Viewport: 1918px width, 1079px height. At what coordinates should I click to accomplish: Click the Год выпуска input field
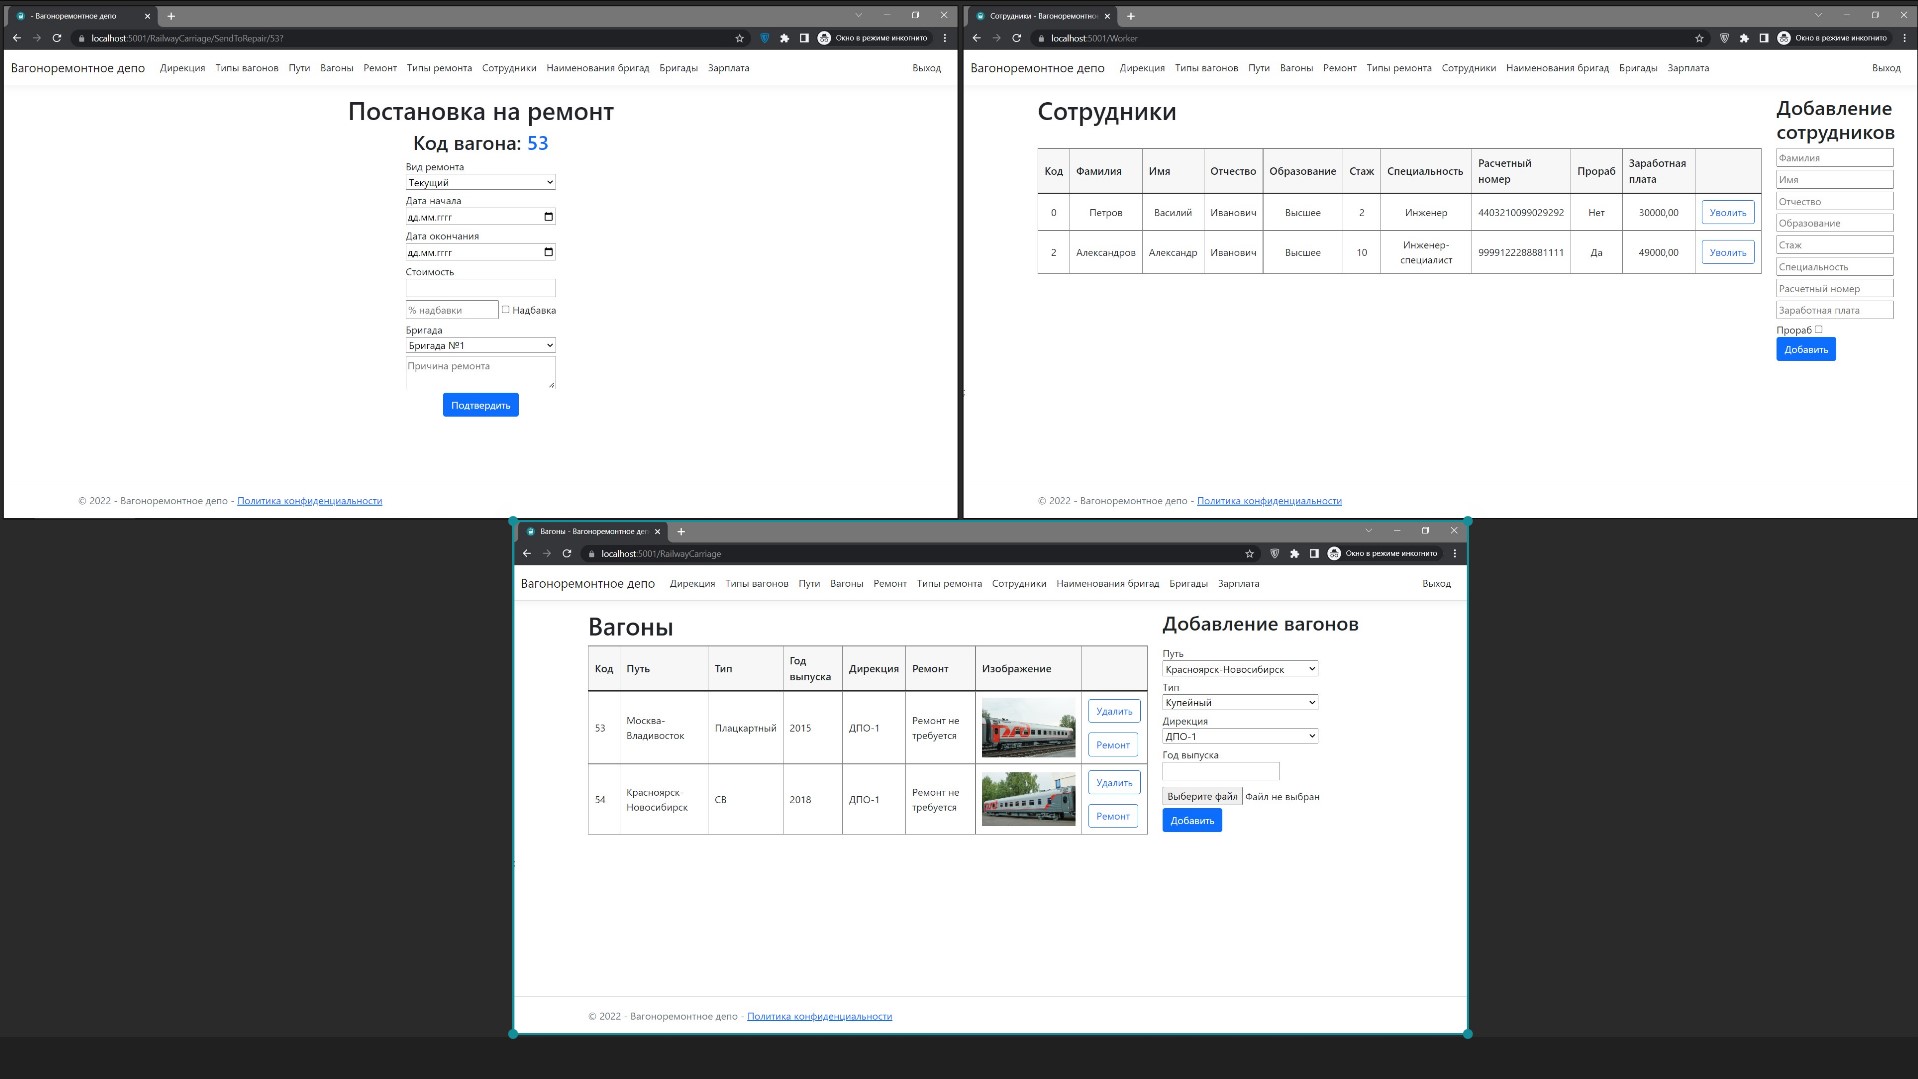tap(1220, 771)
